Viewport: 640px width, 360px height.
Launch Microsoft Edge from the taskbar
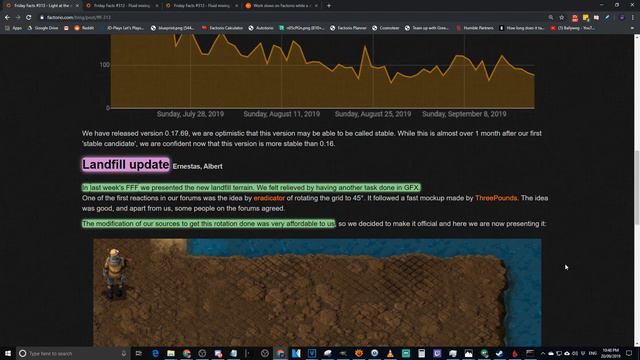(x=155, y=353)
